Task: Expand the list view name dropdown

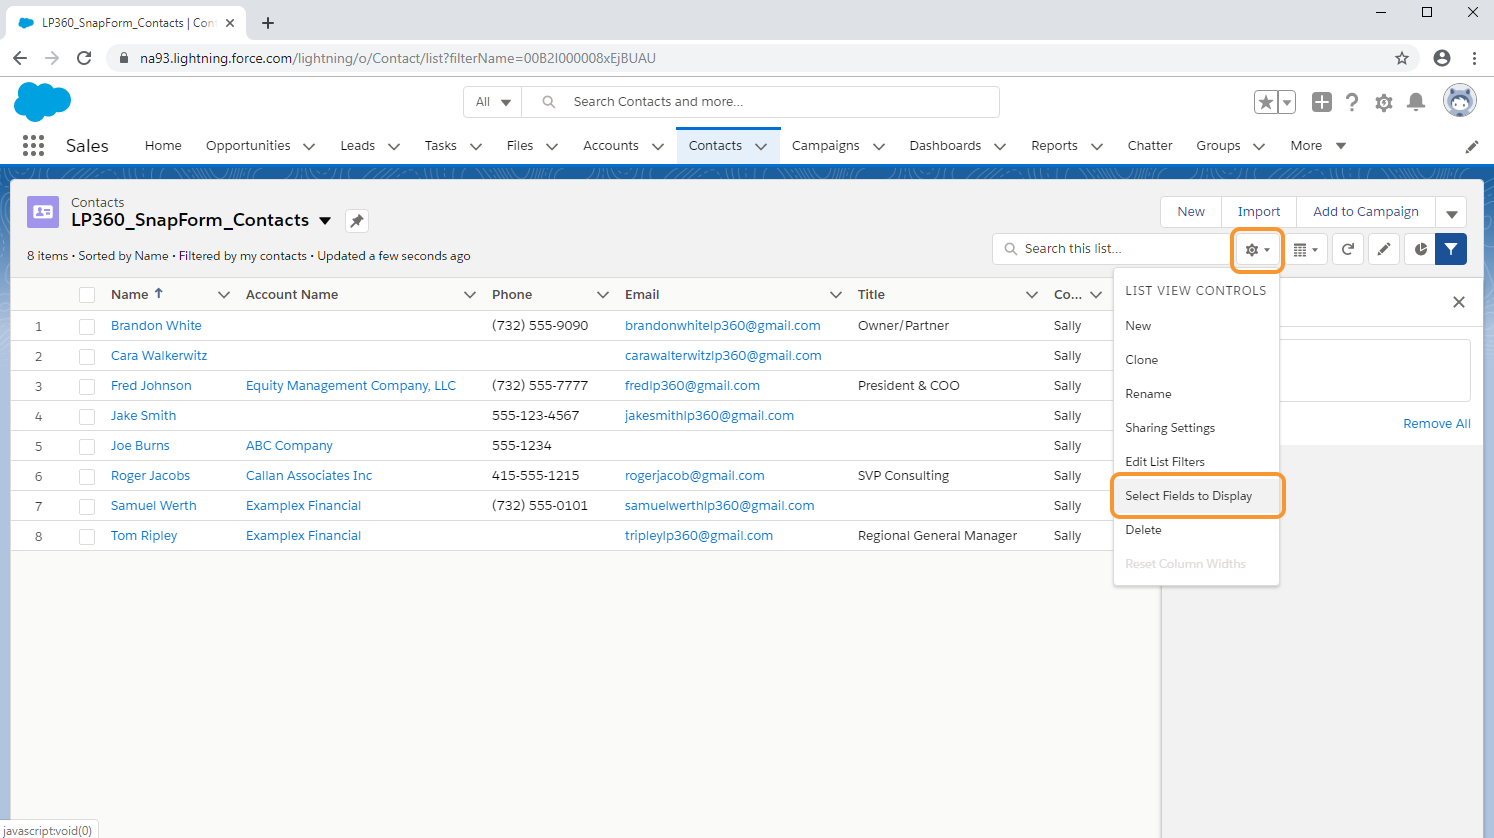Action: click(x=325, y=221)
